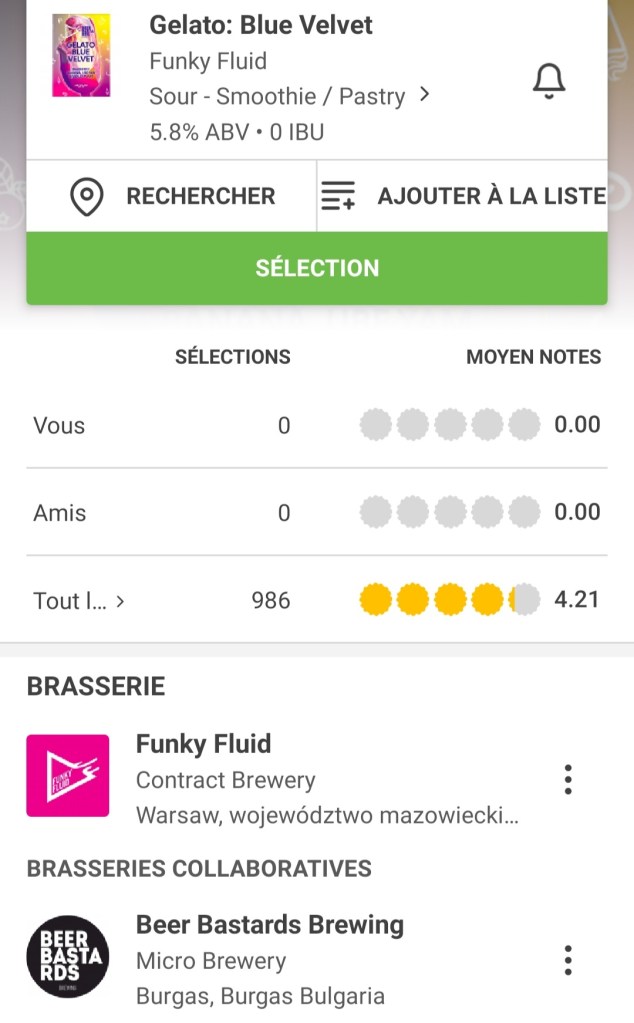Open Gelato Blue Velvet label image
Image resolution: width=634 pixels, height=1023 pixels.
(81, 55)
